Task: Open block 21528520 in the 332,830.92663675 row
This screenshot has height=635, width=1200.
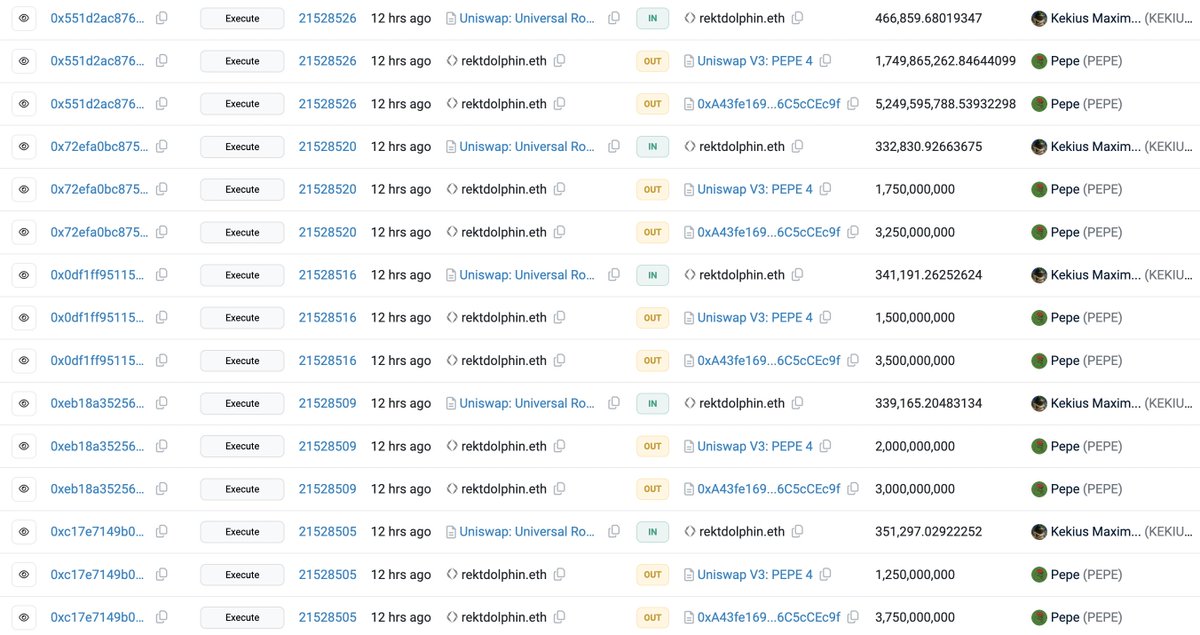Action: tap(327, 147)
